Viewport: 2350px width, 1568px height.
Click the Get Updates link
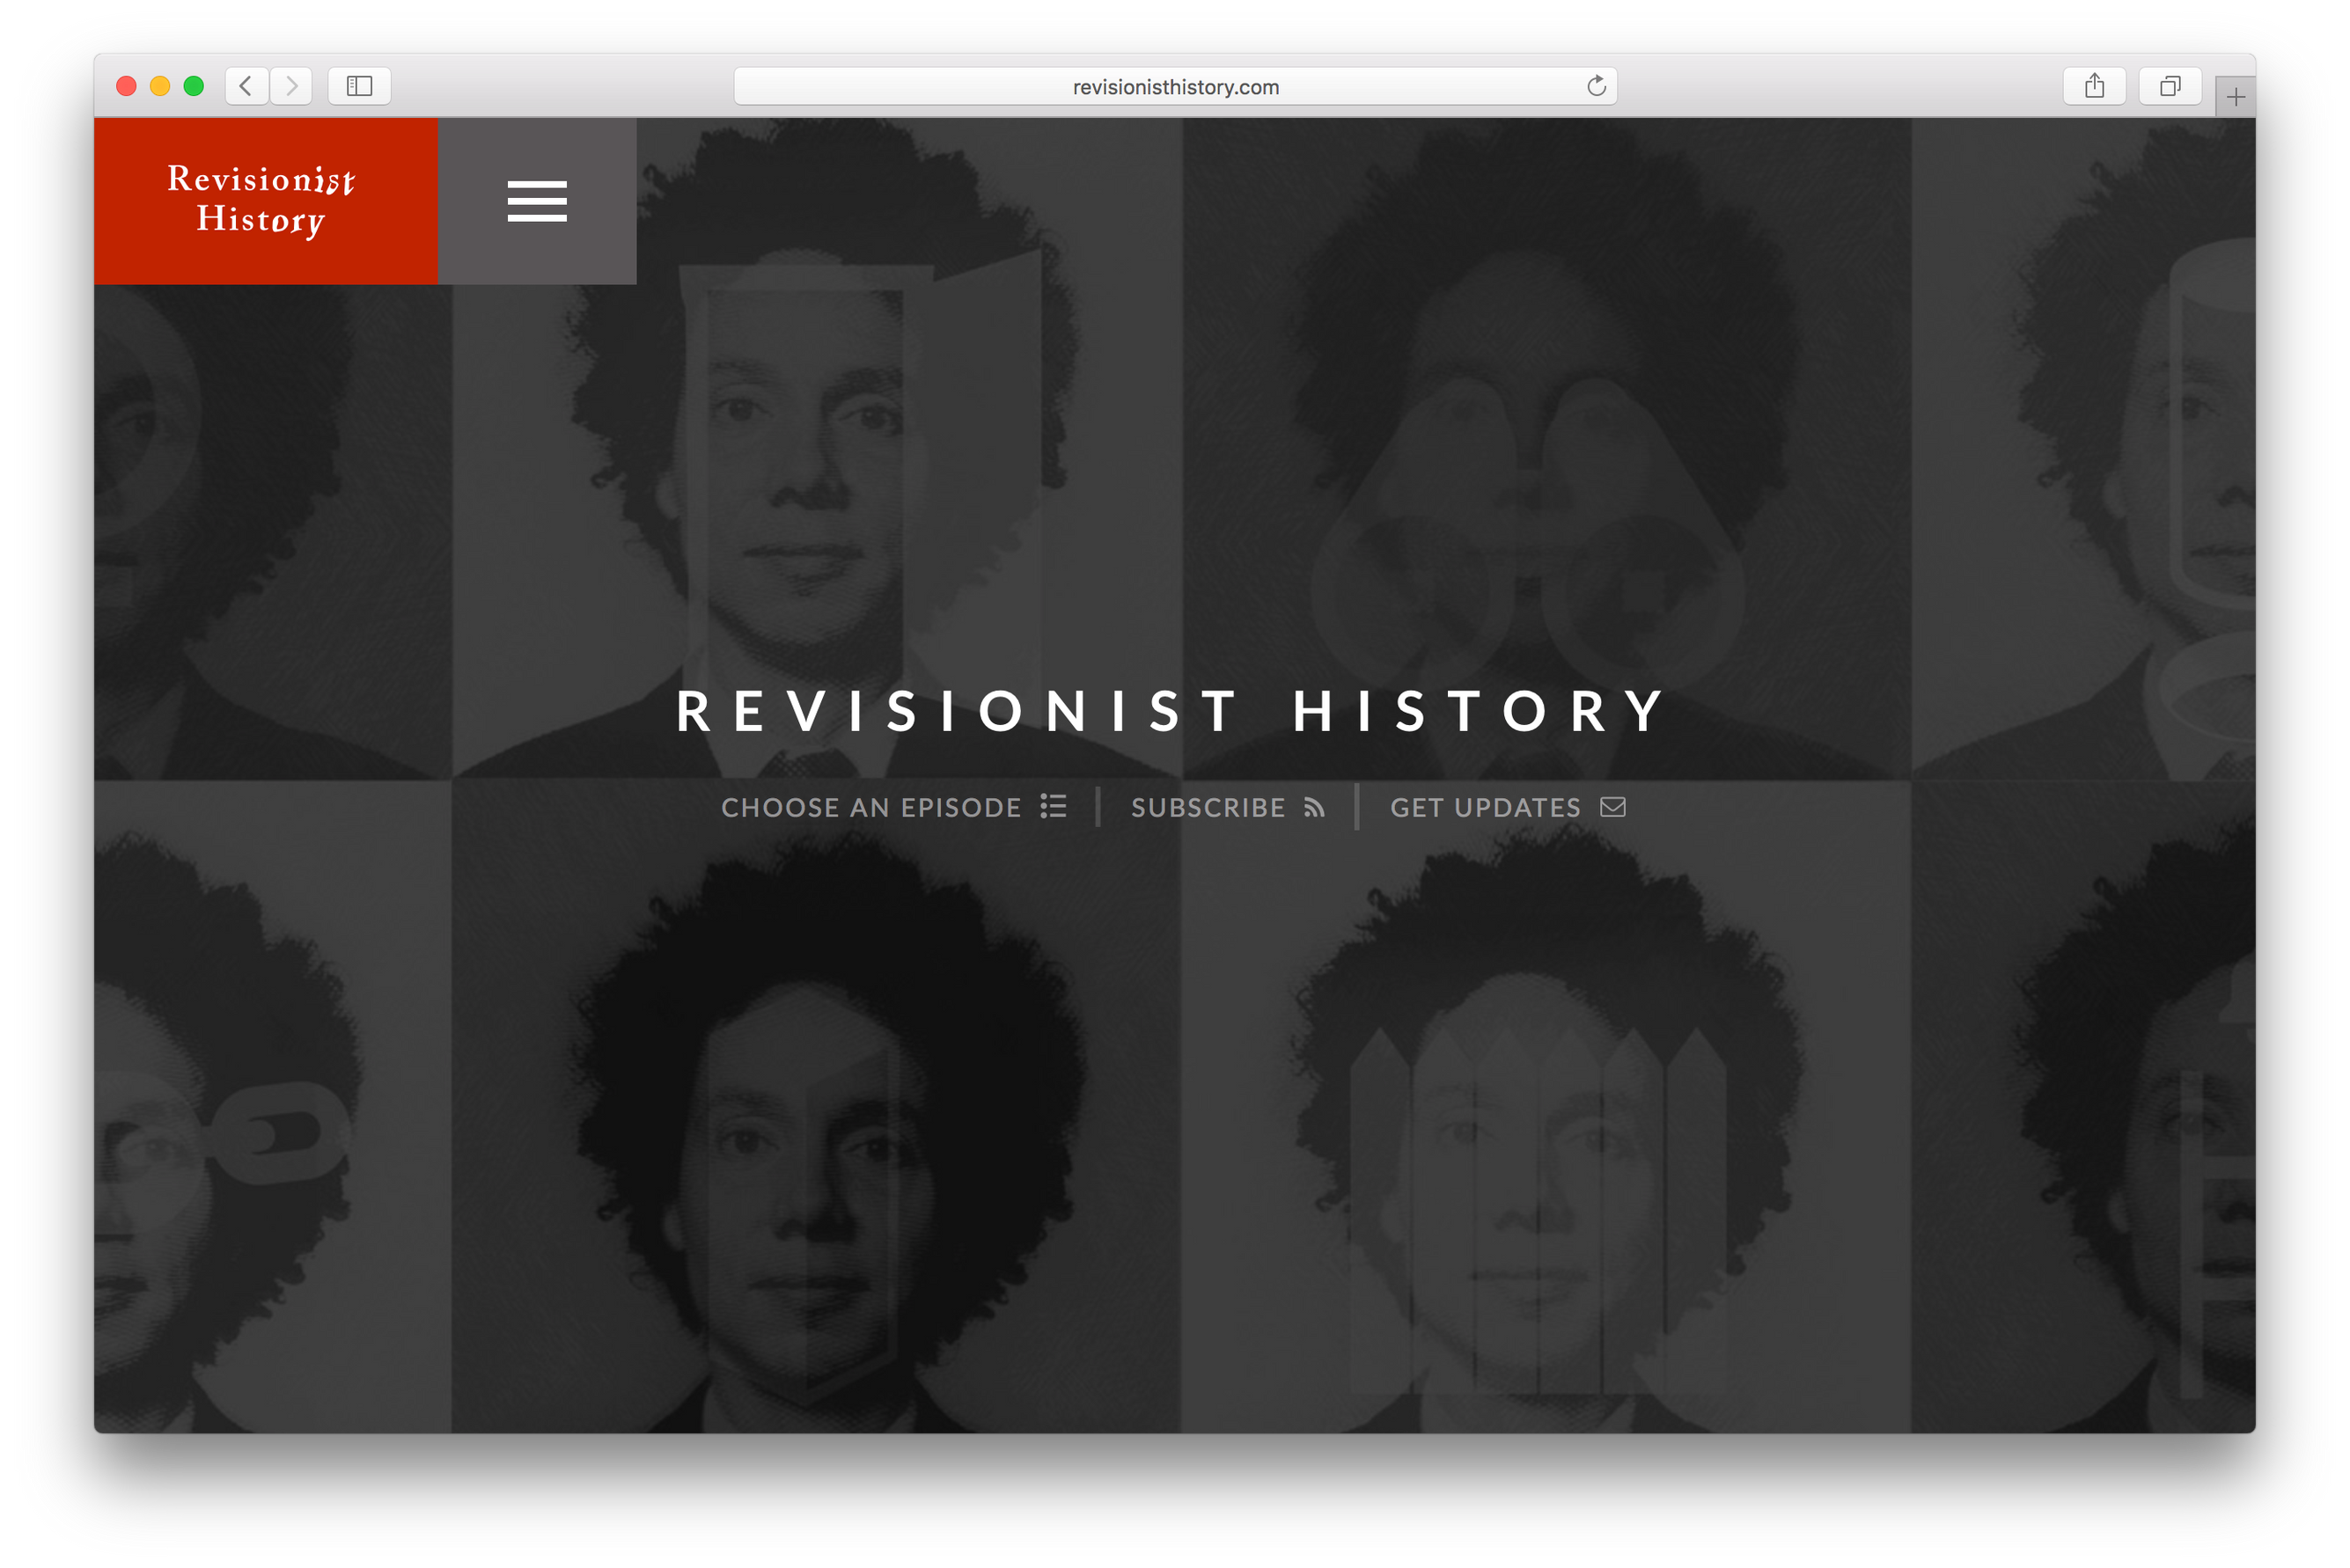click(1485, 807)
